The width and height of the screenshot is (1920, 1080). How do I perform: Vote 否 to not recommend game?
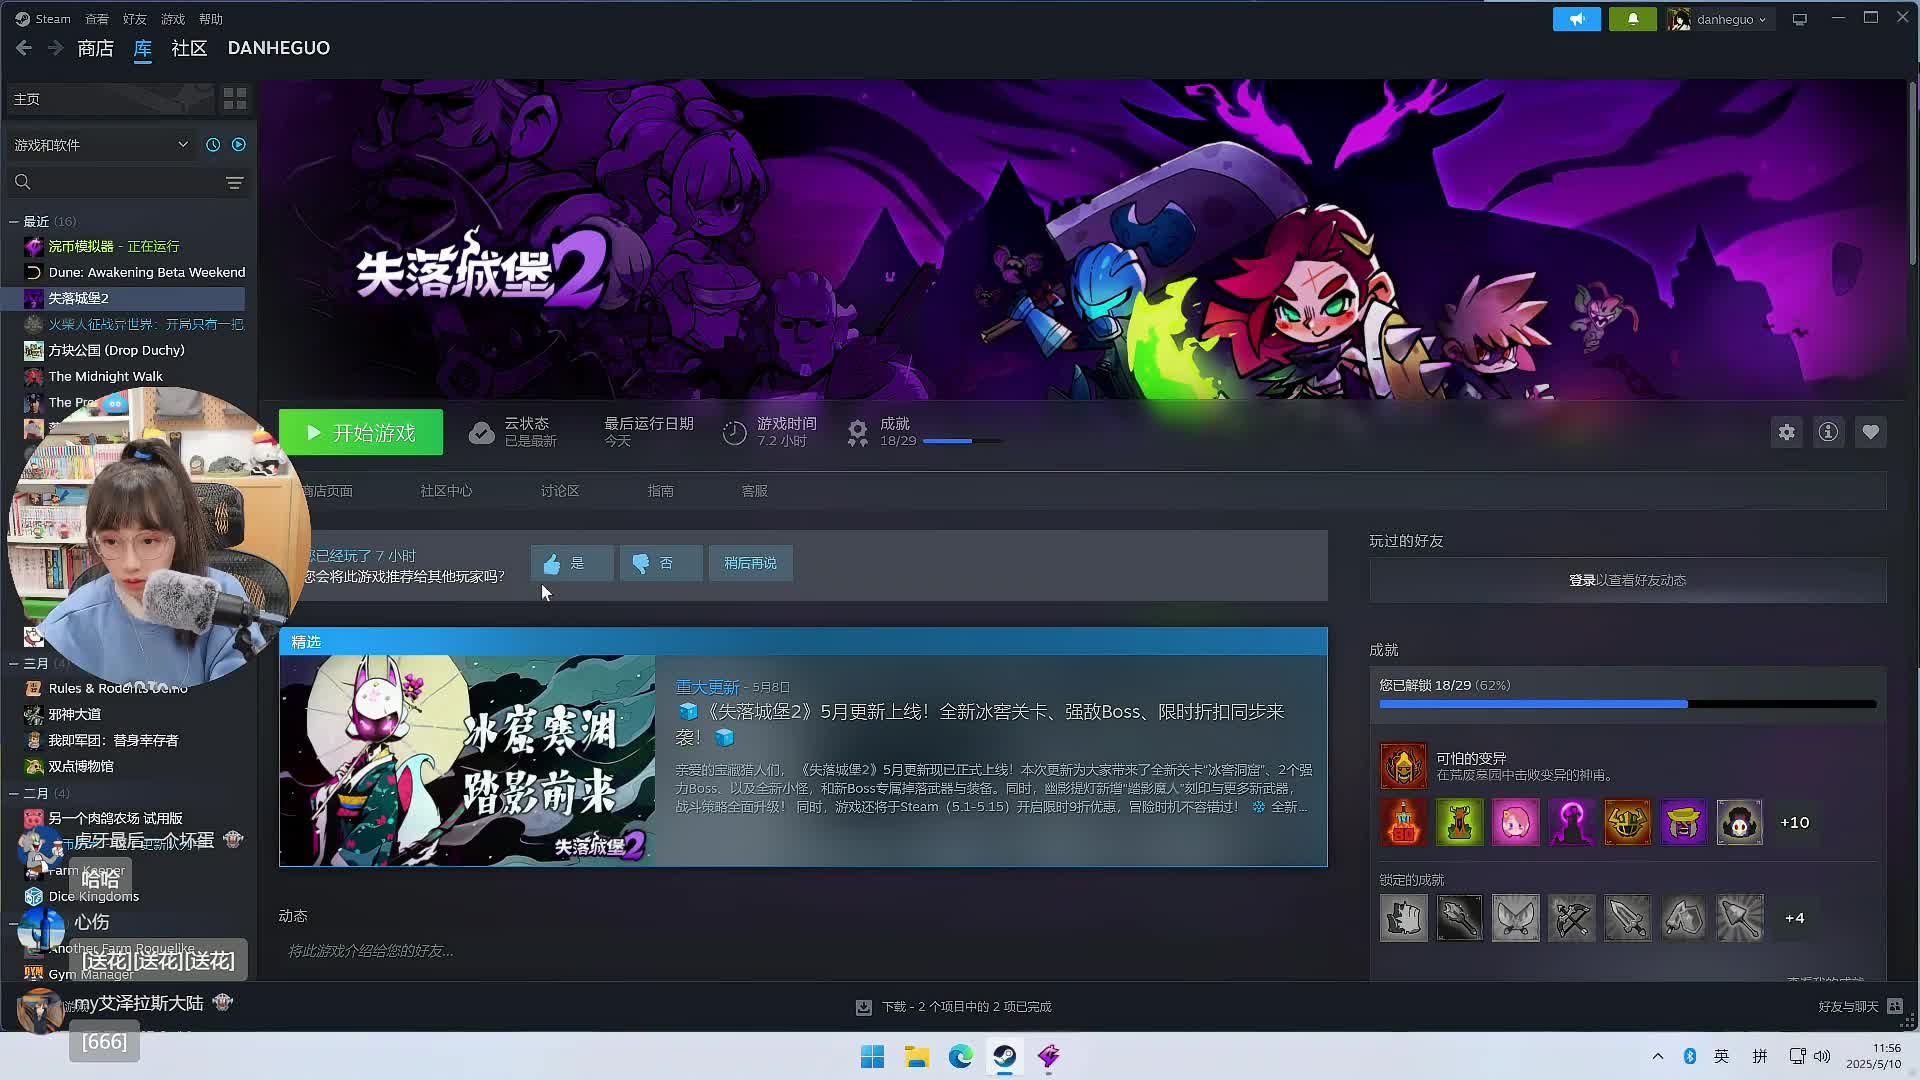coord(661,563)
